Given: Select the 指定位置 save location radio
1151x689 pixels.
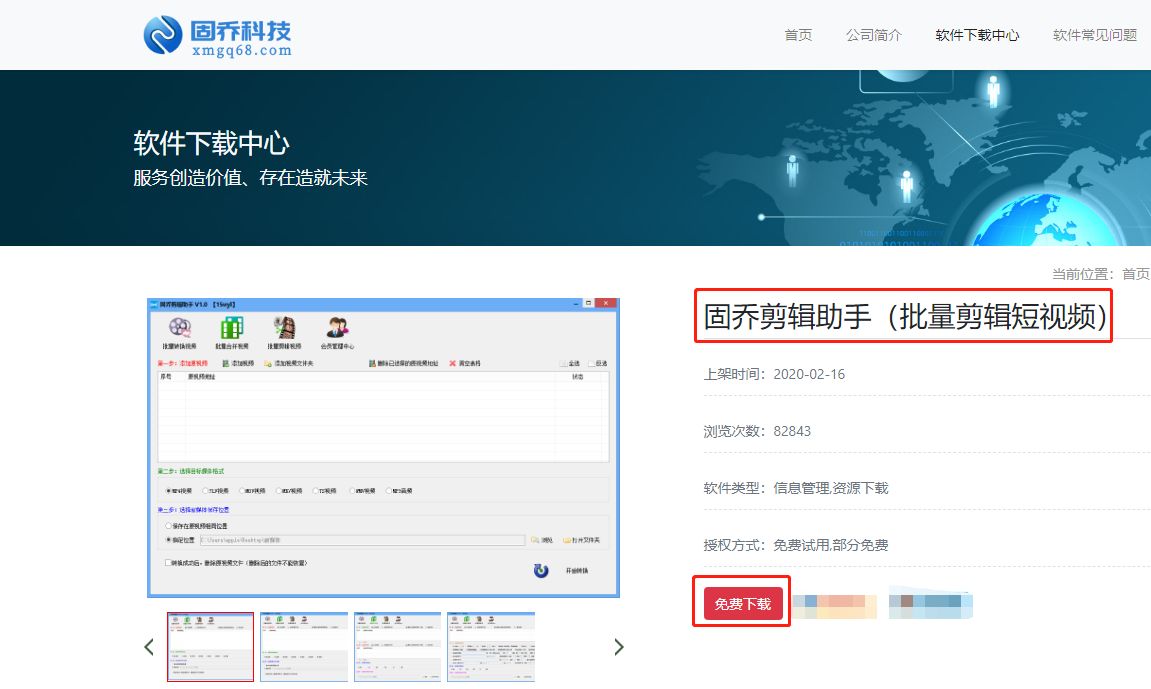Looking at the screenshot, I should [167, 539].
